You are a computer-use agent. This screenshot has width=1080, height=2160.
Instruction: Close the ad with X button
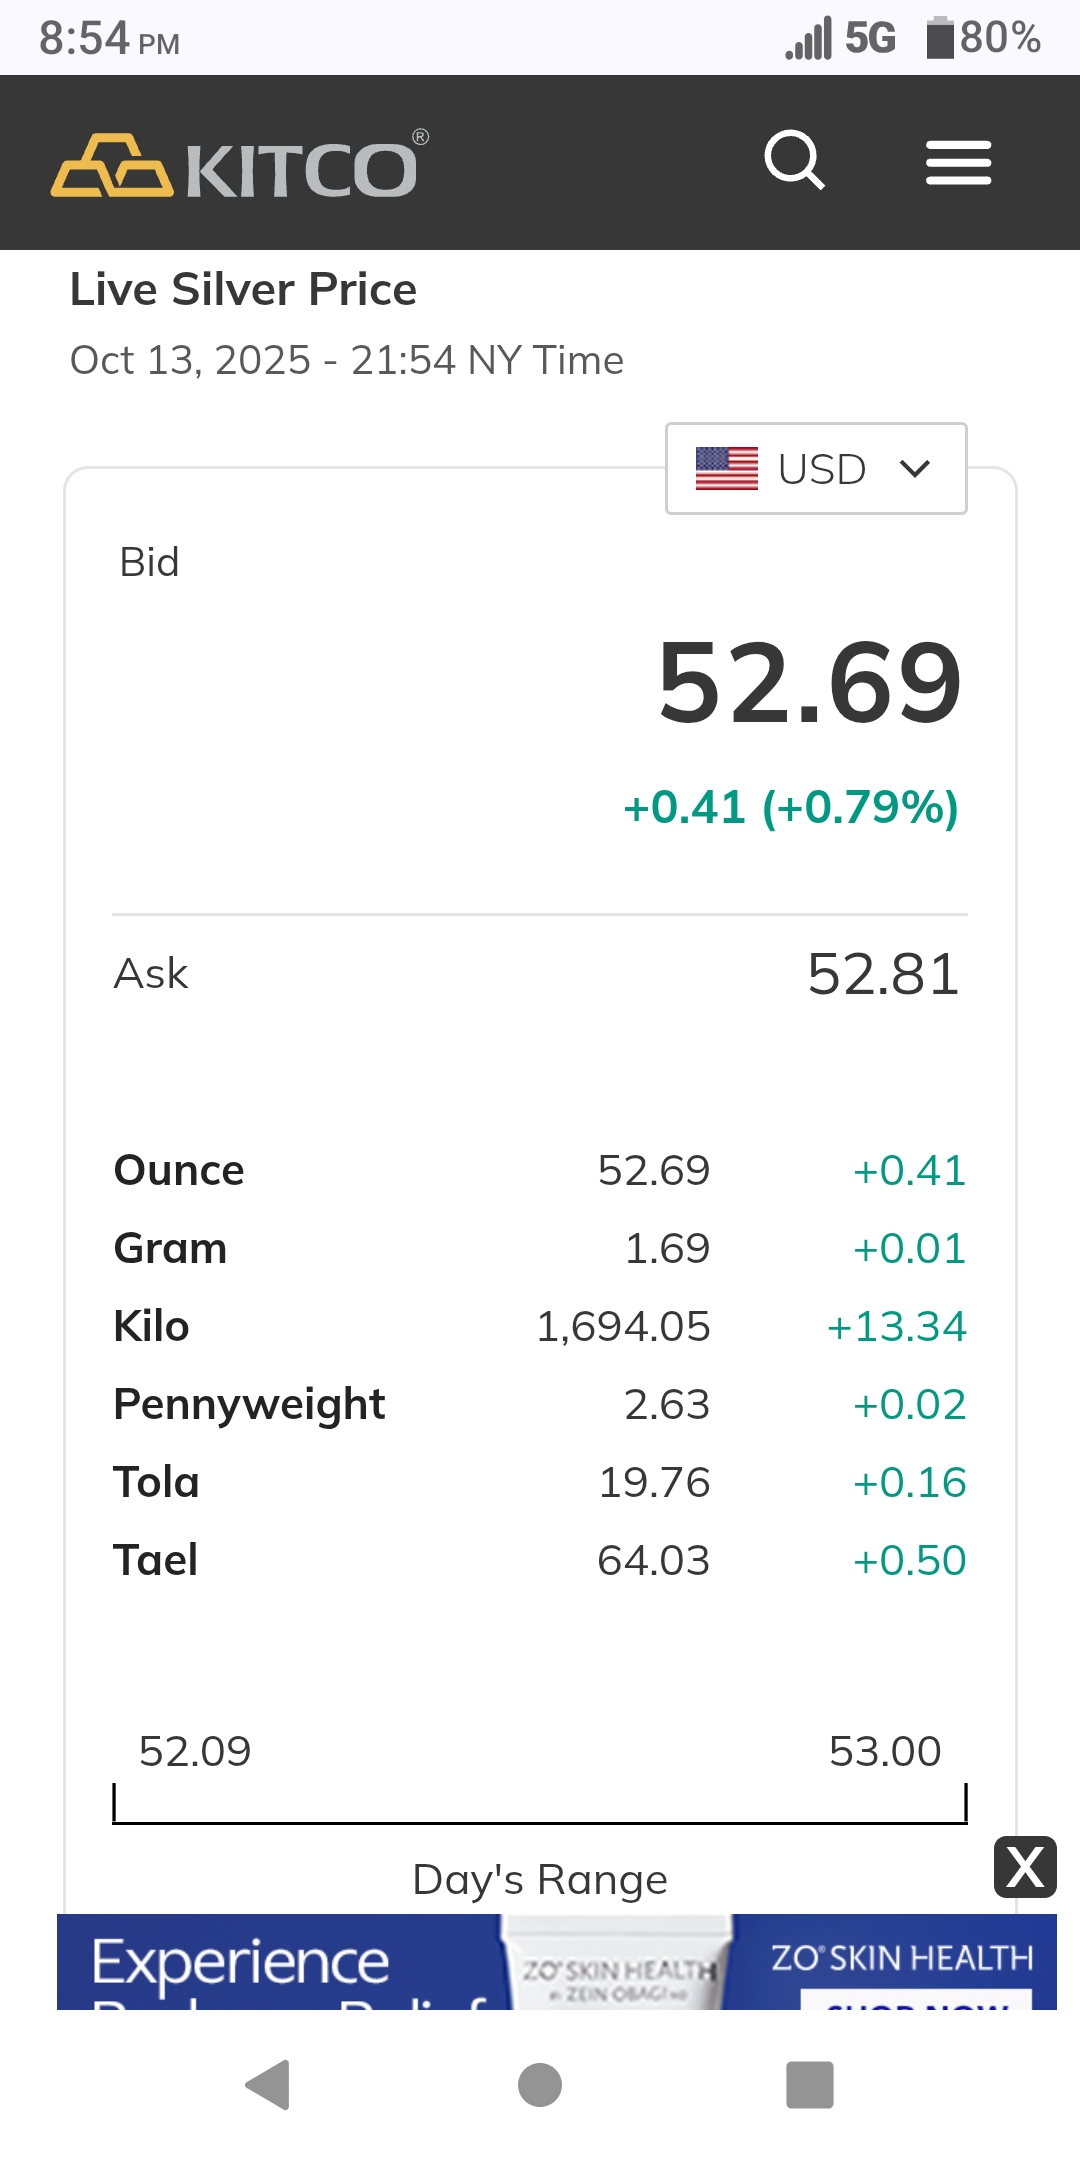pos(1025,1867)
